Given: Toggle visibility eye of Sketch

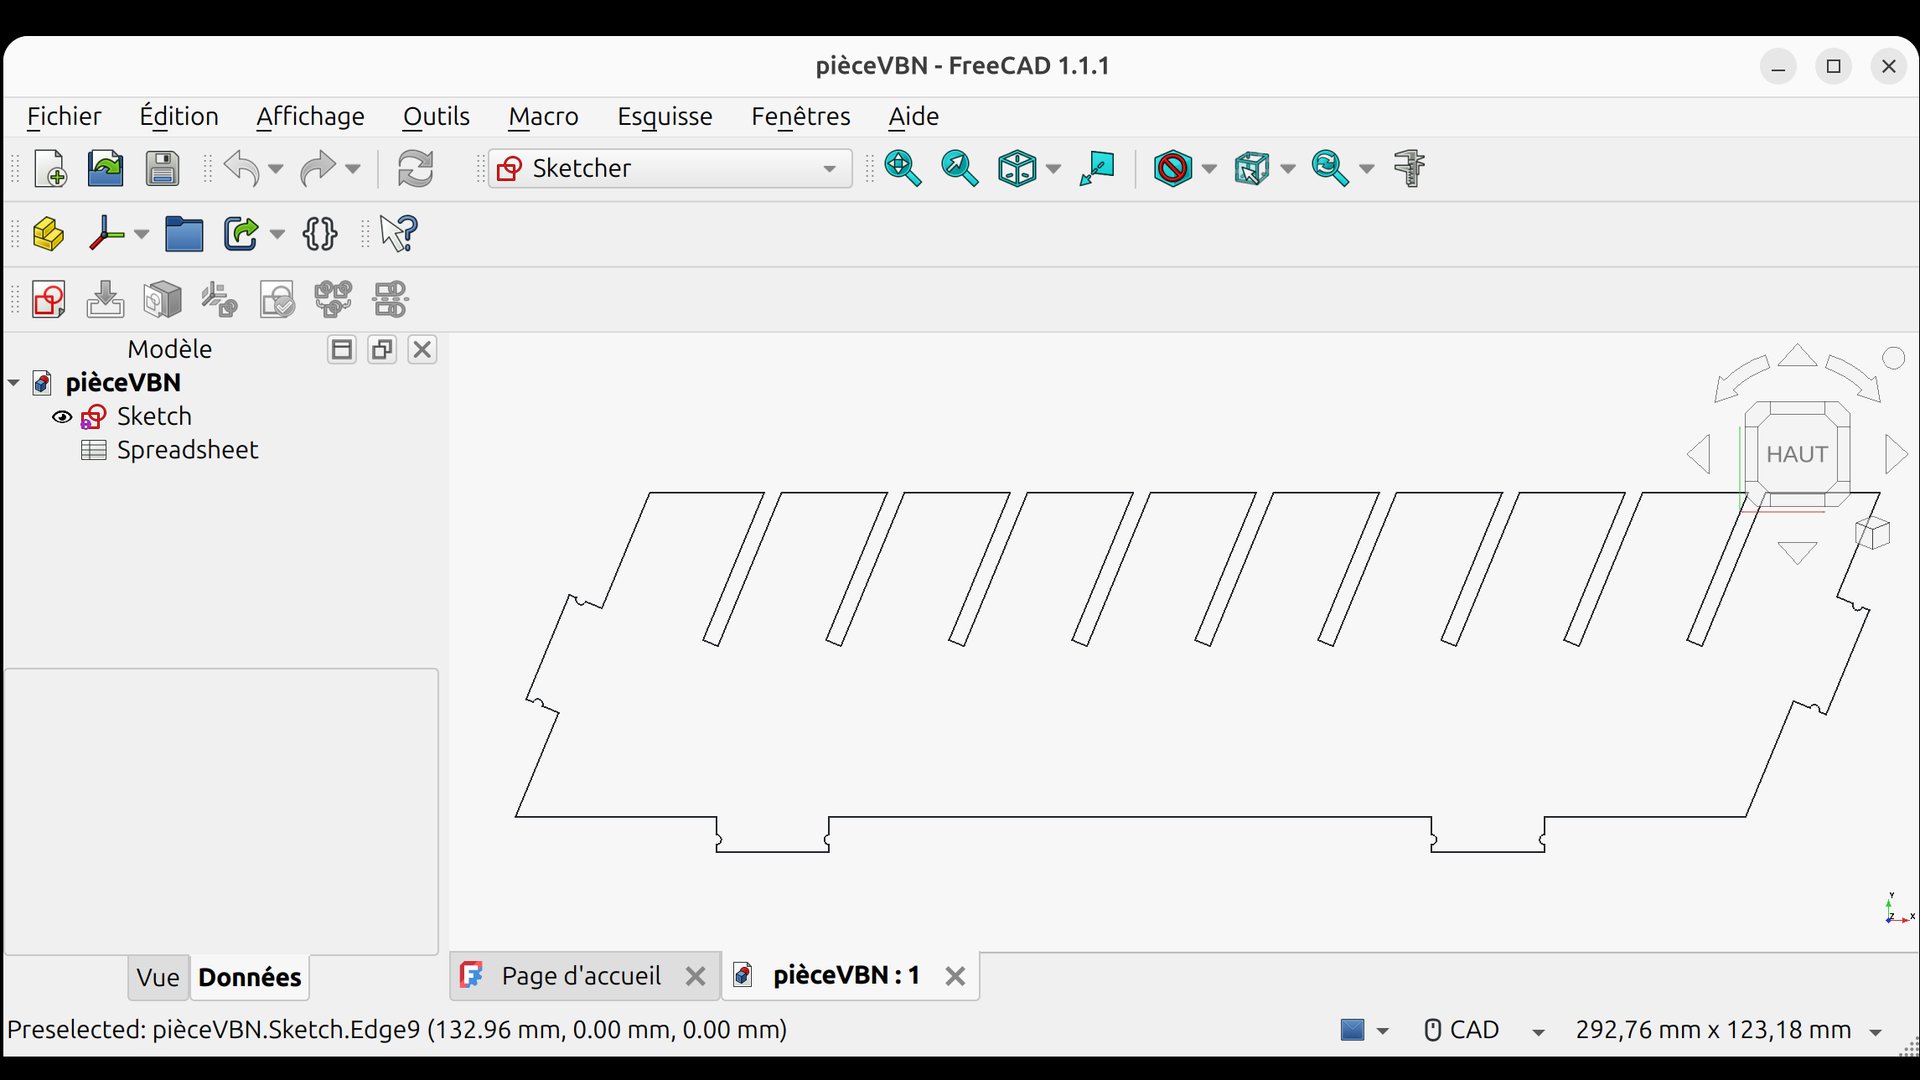Looking at the screenshot, I should 62,417.
